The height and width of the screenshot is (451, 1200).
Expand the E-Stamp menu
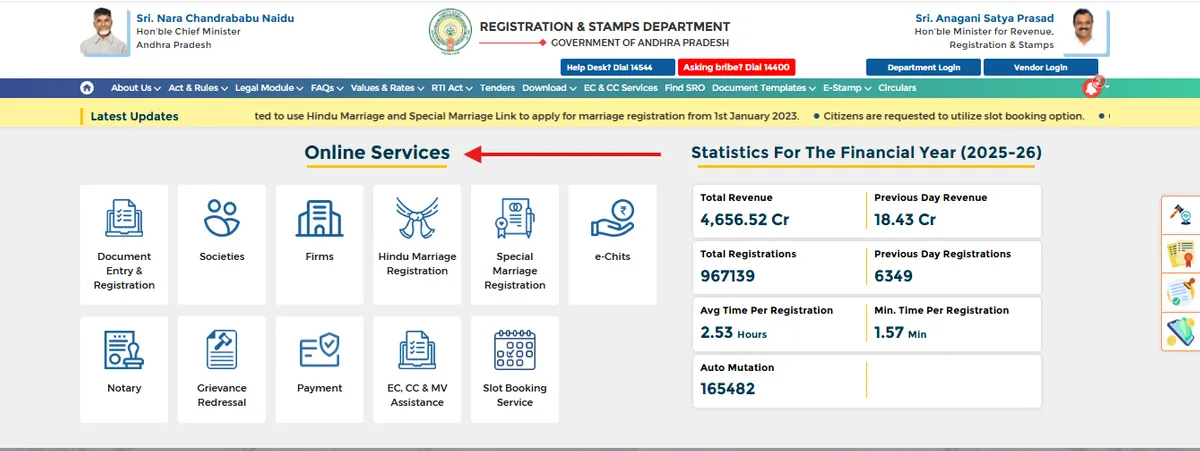click(x=846, y=88)
